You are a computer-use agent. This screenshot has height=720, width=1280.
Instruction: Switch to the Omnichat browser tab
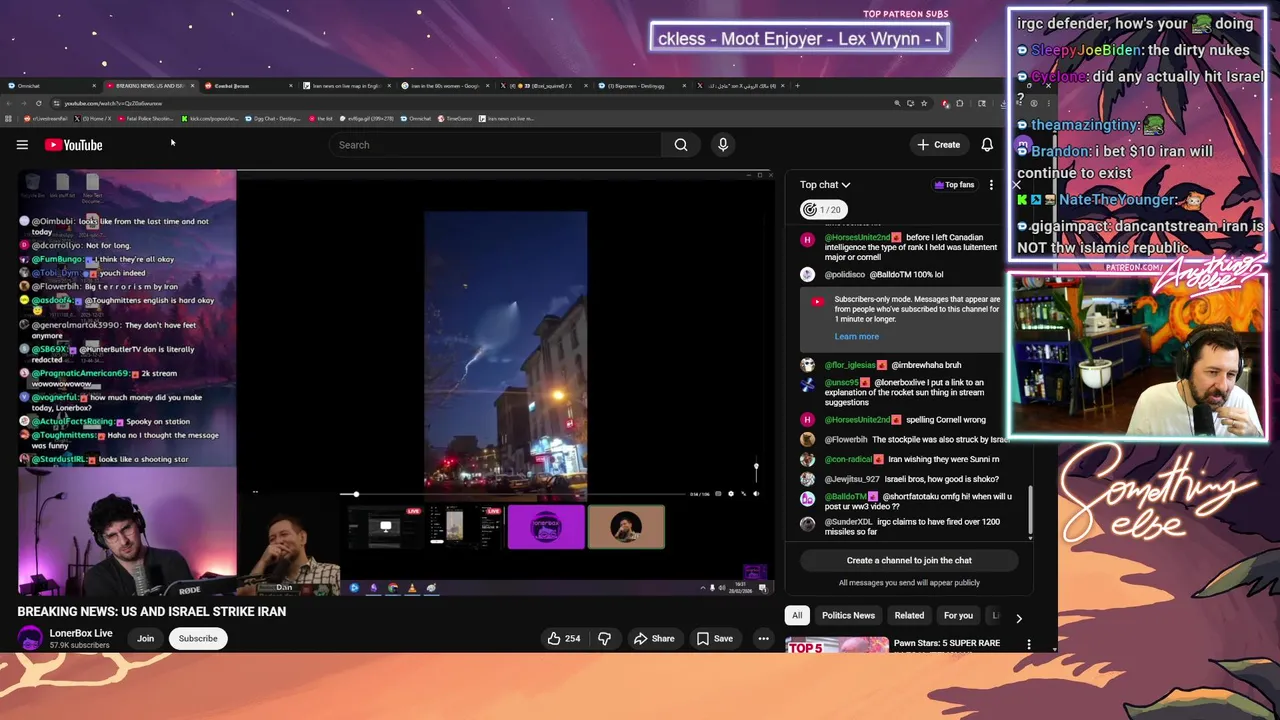click(50, 86)
